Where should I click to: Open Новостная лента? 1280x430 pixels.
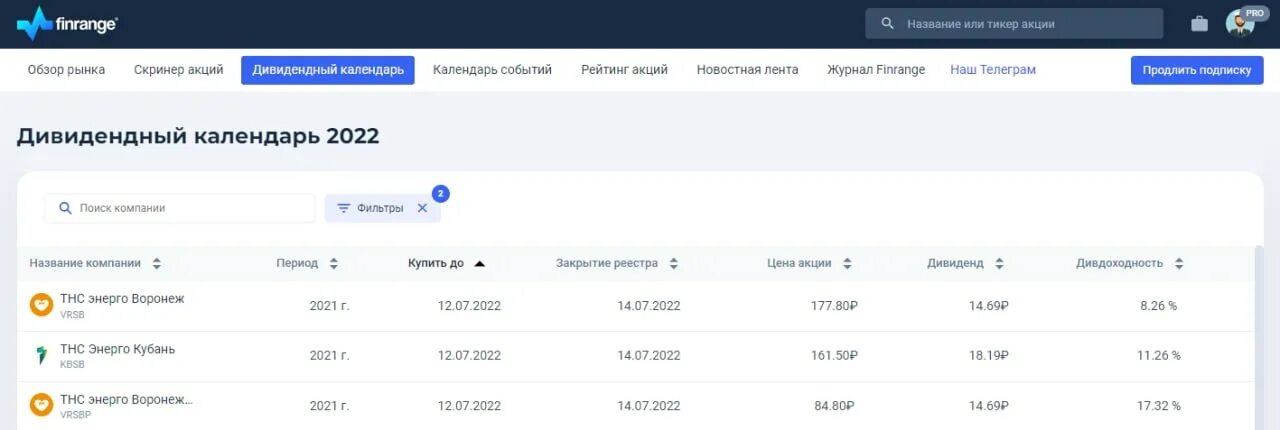coord(747,70)
